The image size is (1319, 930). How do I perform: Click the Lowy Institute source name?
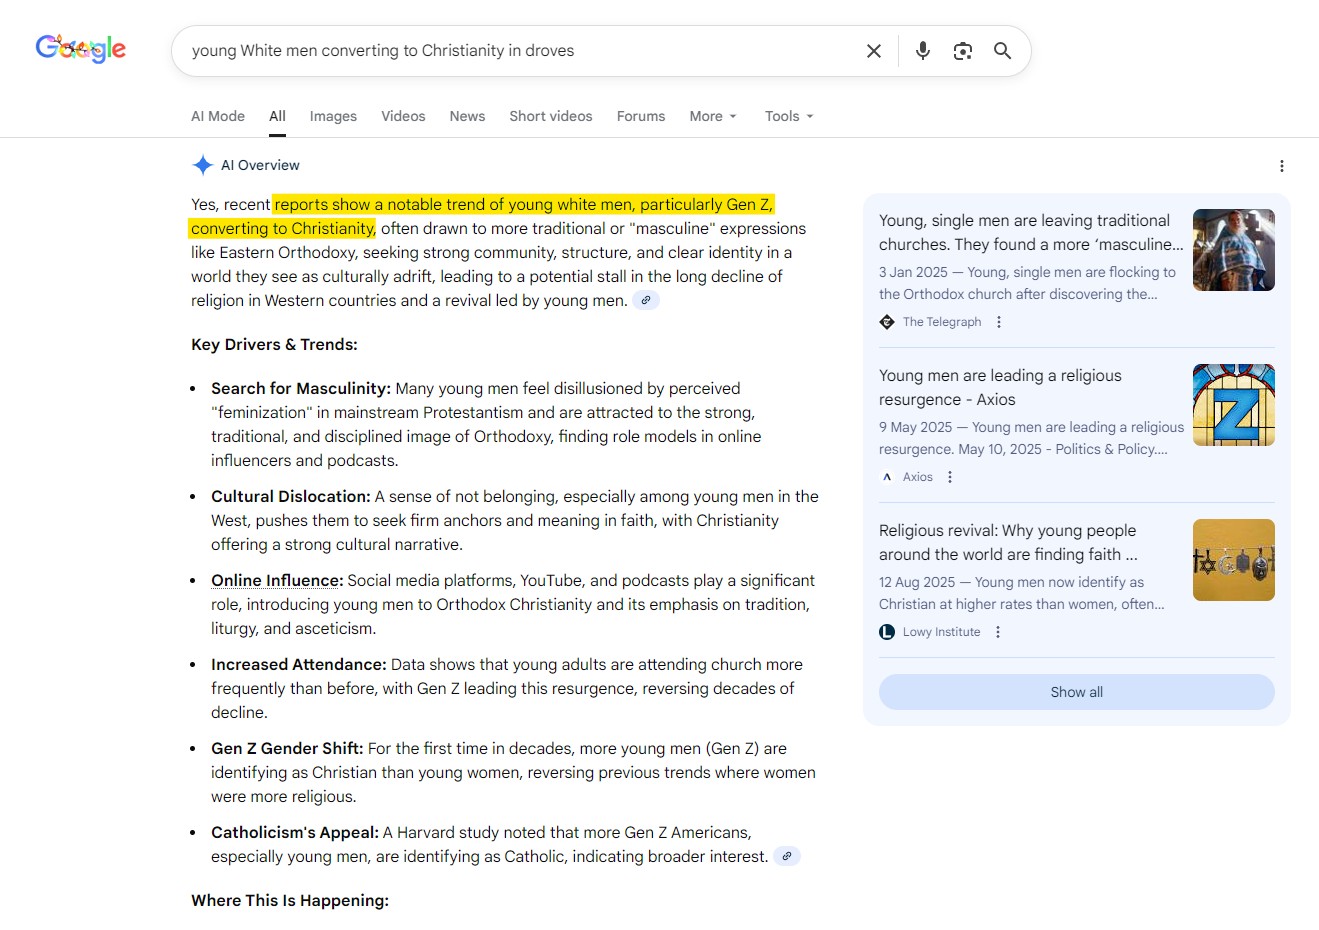(x=941, y=632)
